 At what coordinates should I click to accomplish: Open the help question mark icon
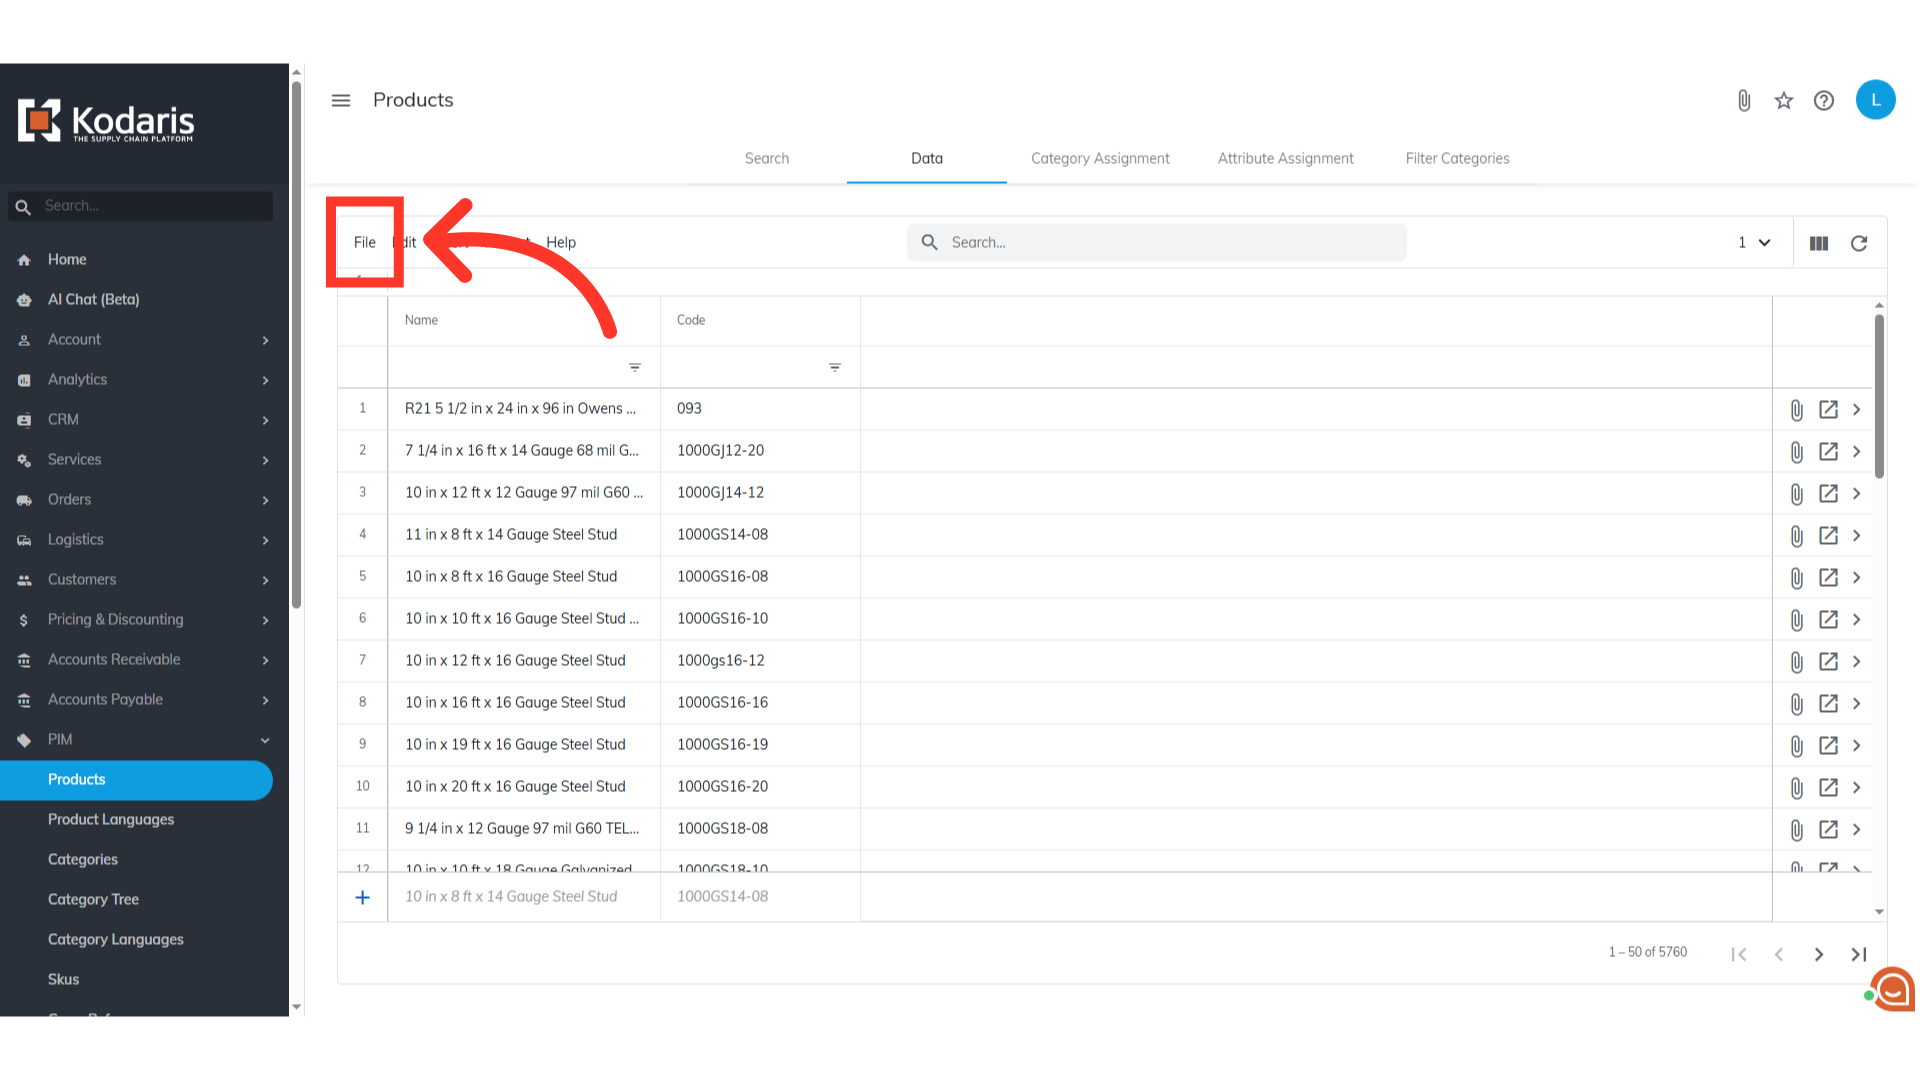pyautogui.click(x=1824, y=100)
